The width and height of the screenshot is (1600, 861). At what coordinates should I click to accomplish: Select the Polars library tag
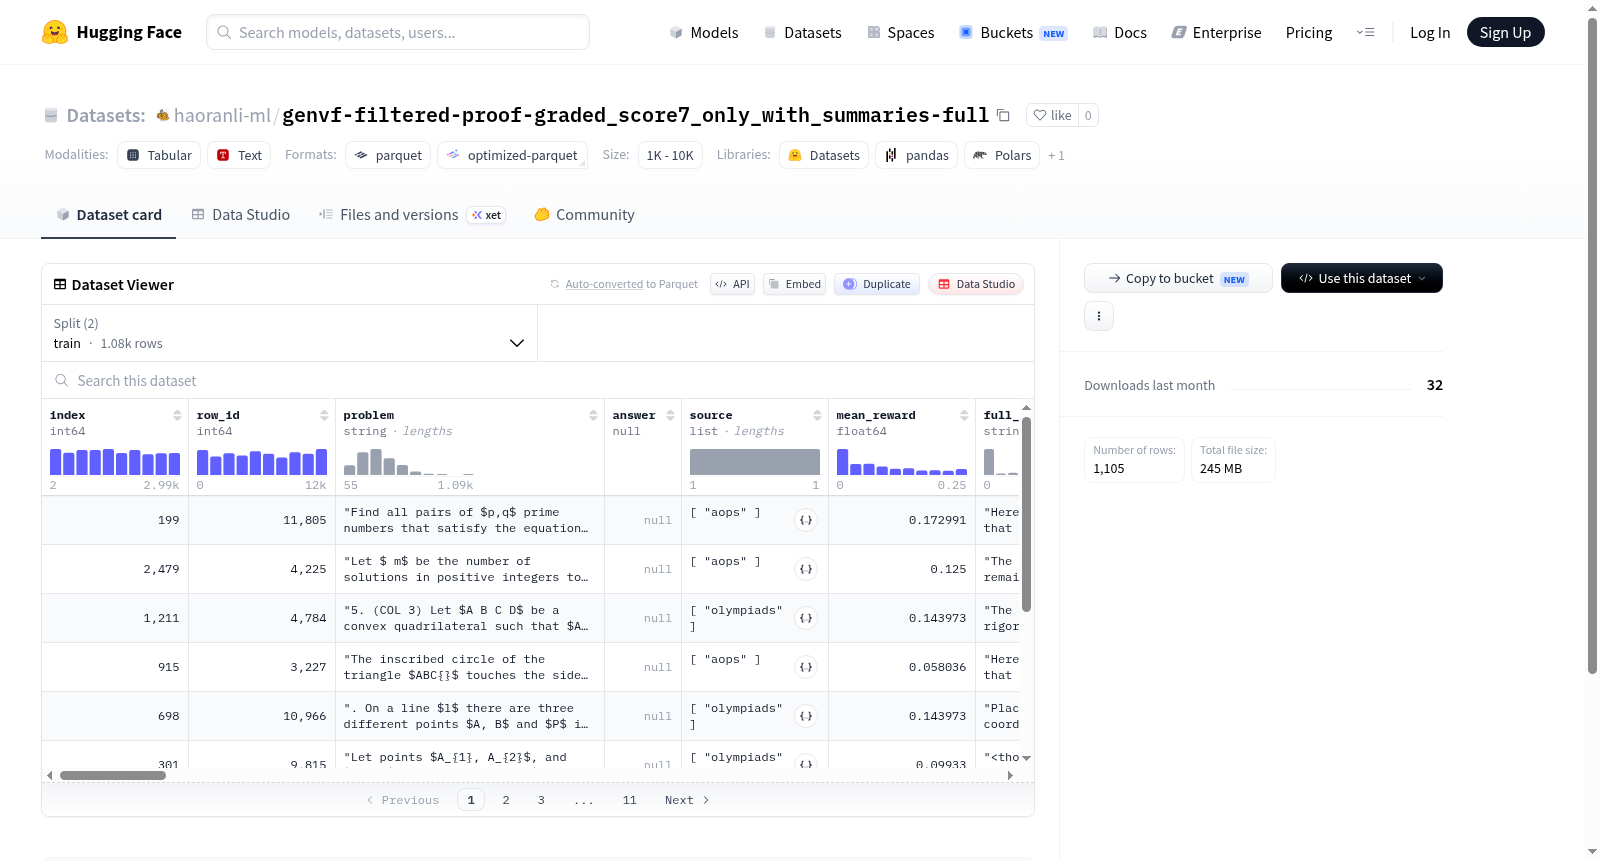(x=1002, y=155)
